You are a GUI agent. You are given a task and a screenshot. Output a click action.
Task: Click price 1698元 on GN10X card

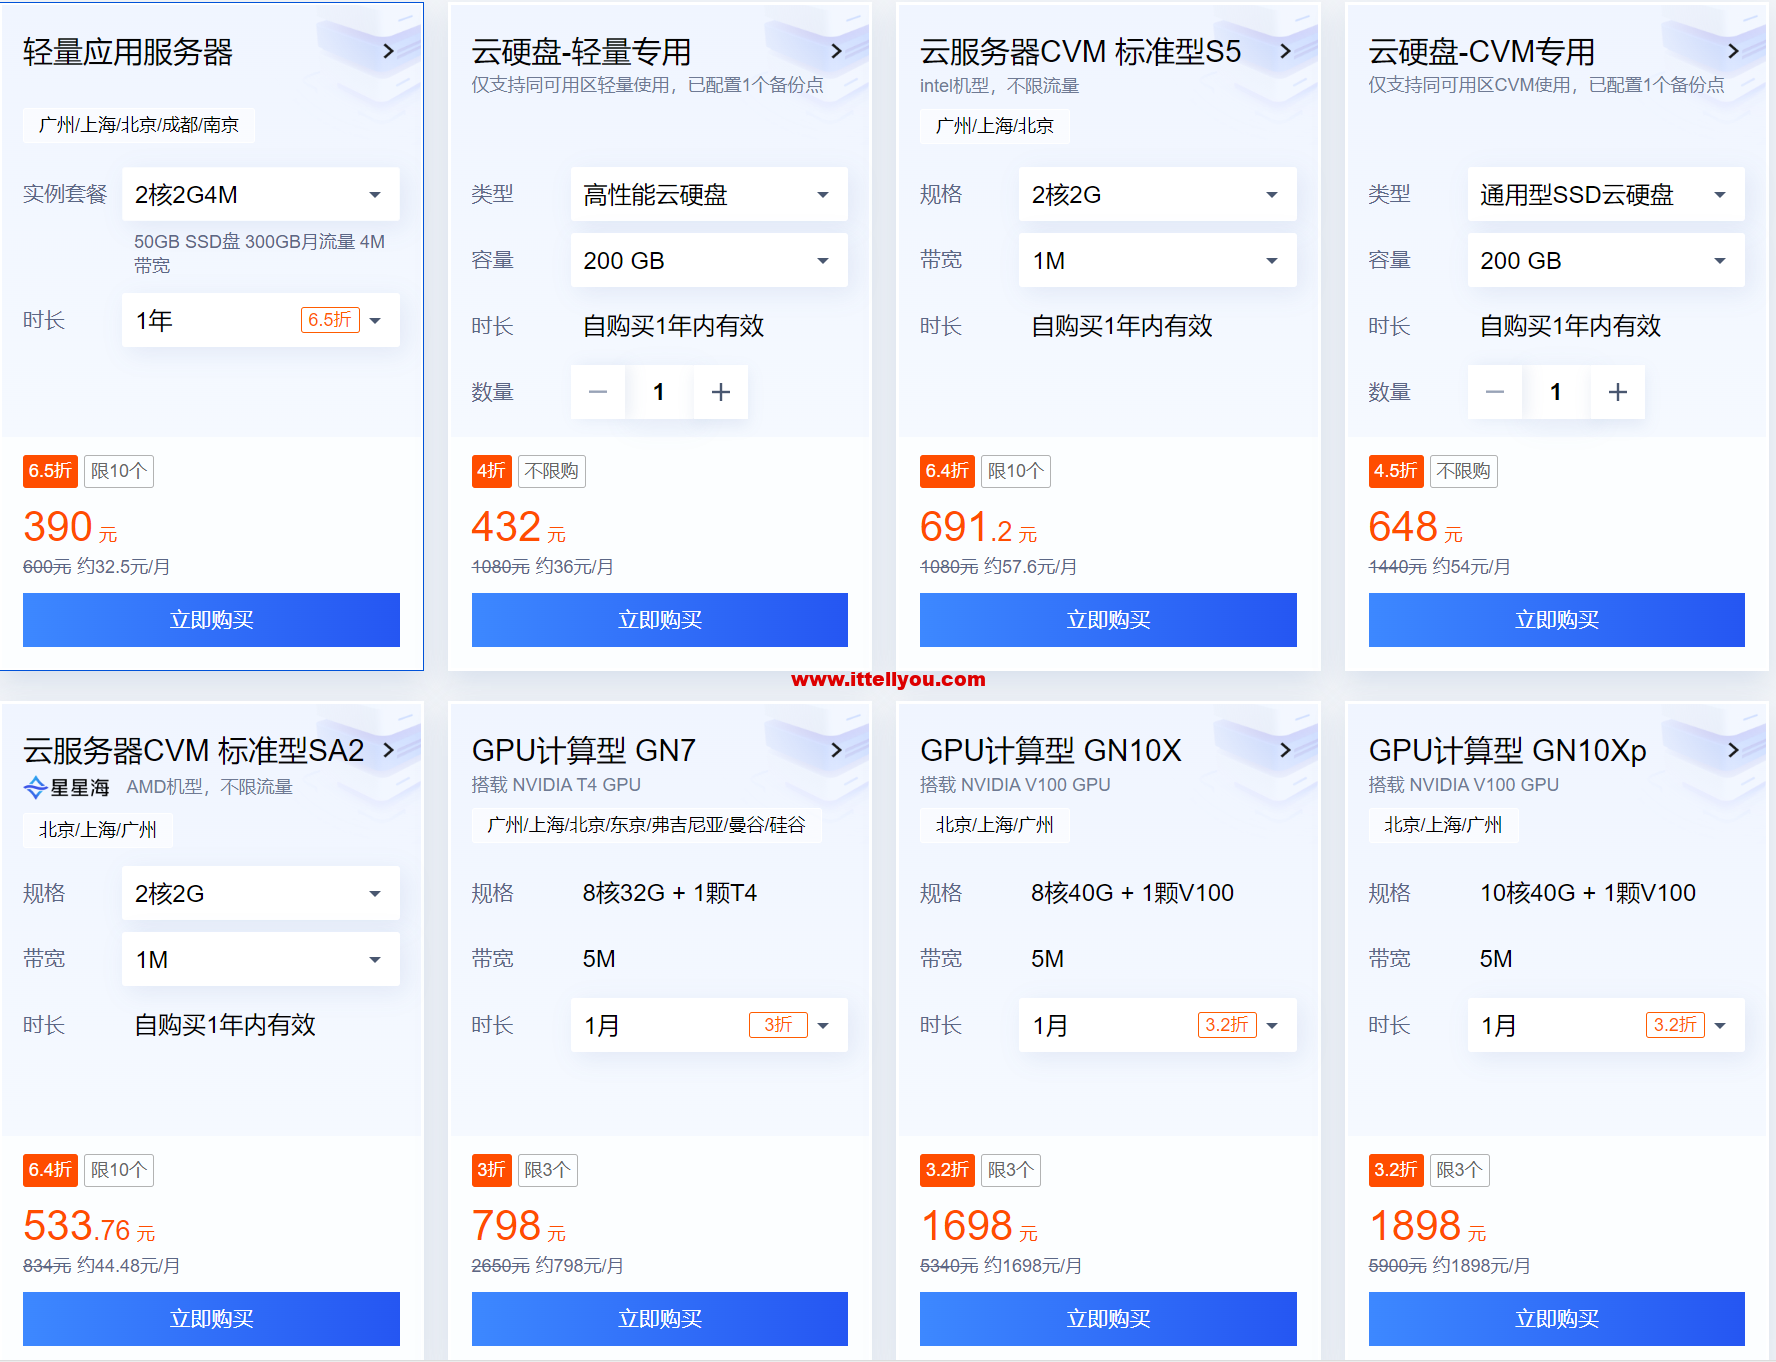point(979,1227)
